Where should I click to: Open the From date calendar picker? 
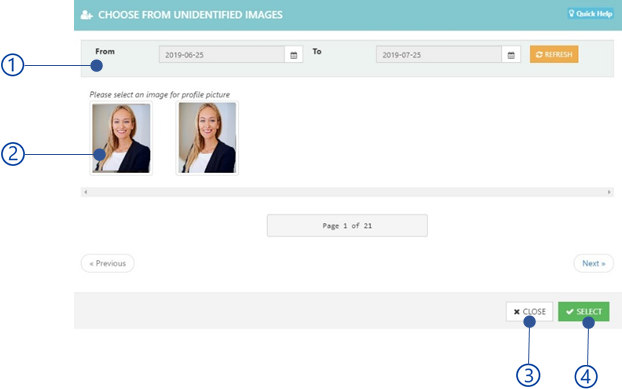tap(294, 55)
